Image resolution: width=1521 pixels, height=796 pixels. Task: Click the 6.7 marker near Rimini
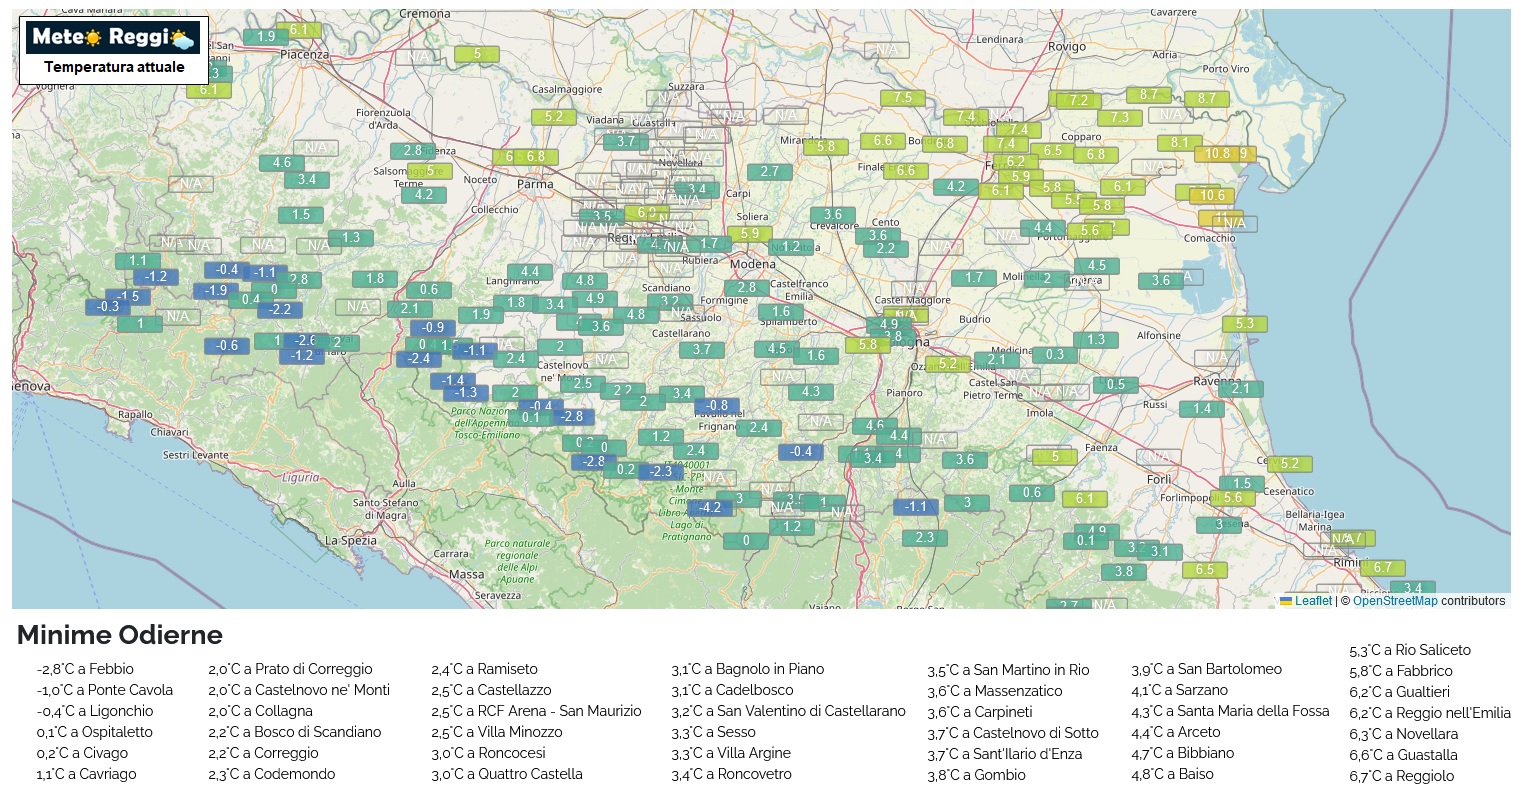(1381, 567)
